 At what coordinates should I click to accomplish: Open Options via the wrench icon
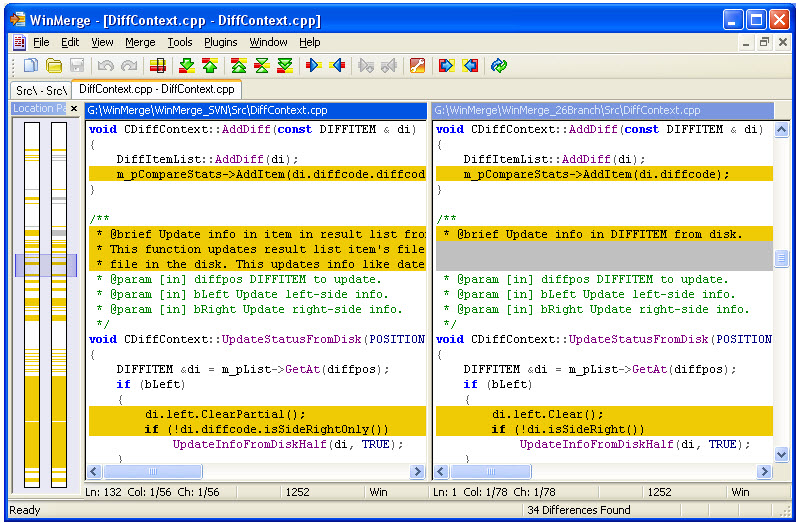417,66
